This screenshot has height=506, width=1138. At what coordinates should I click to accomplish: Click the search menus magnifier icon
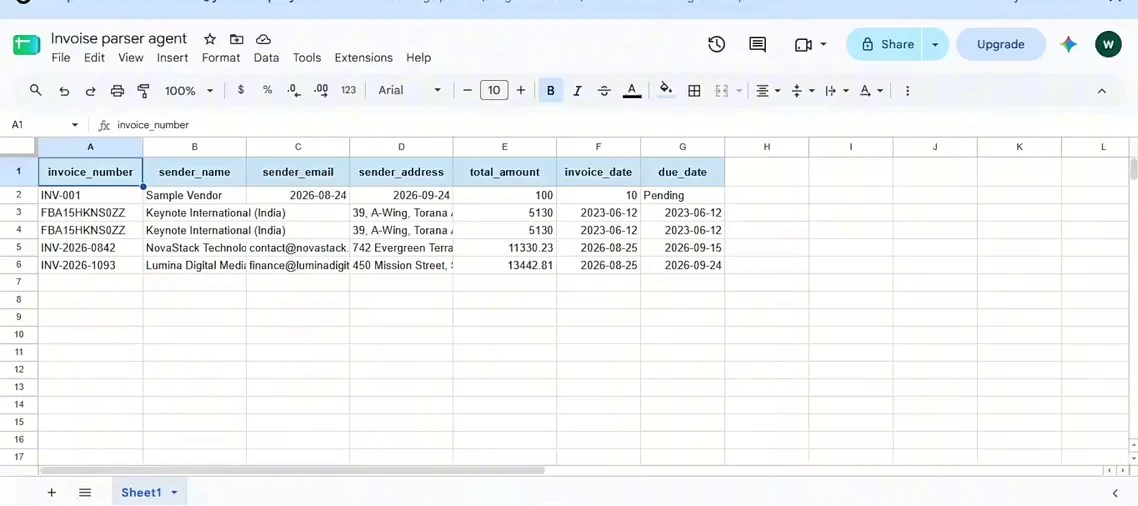coord(36,90)
